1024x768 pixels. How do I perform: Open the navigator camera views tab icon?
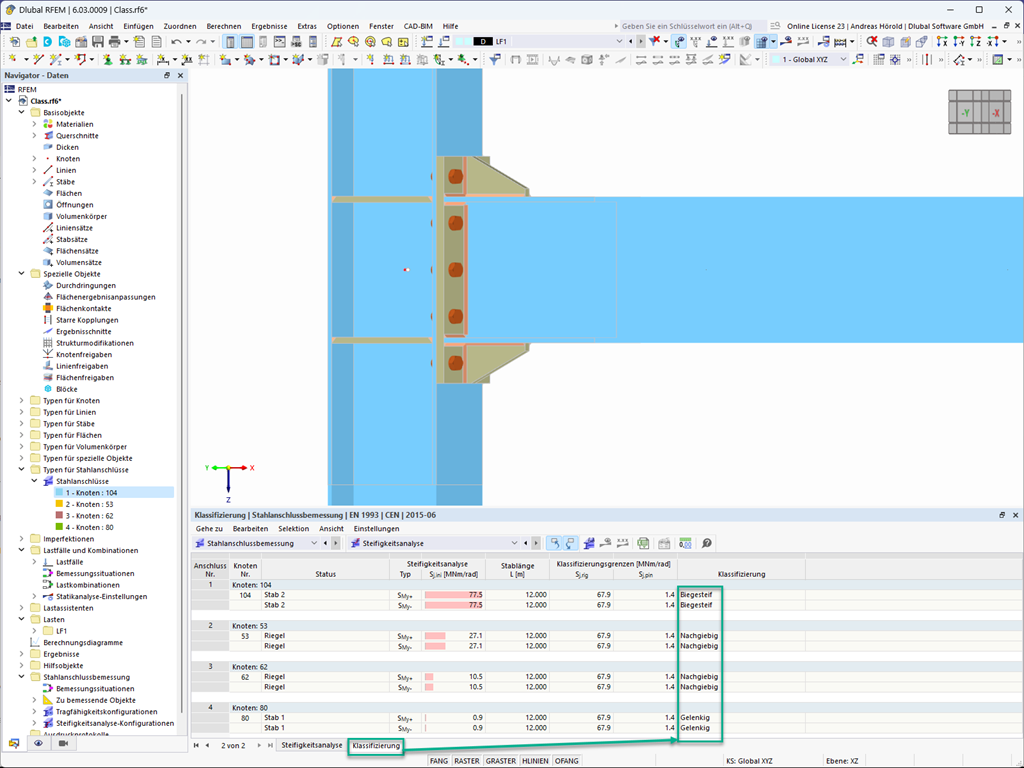coord(63,743)
